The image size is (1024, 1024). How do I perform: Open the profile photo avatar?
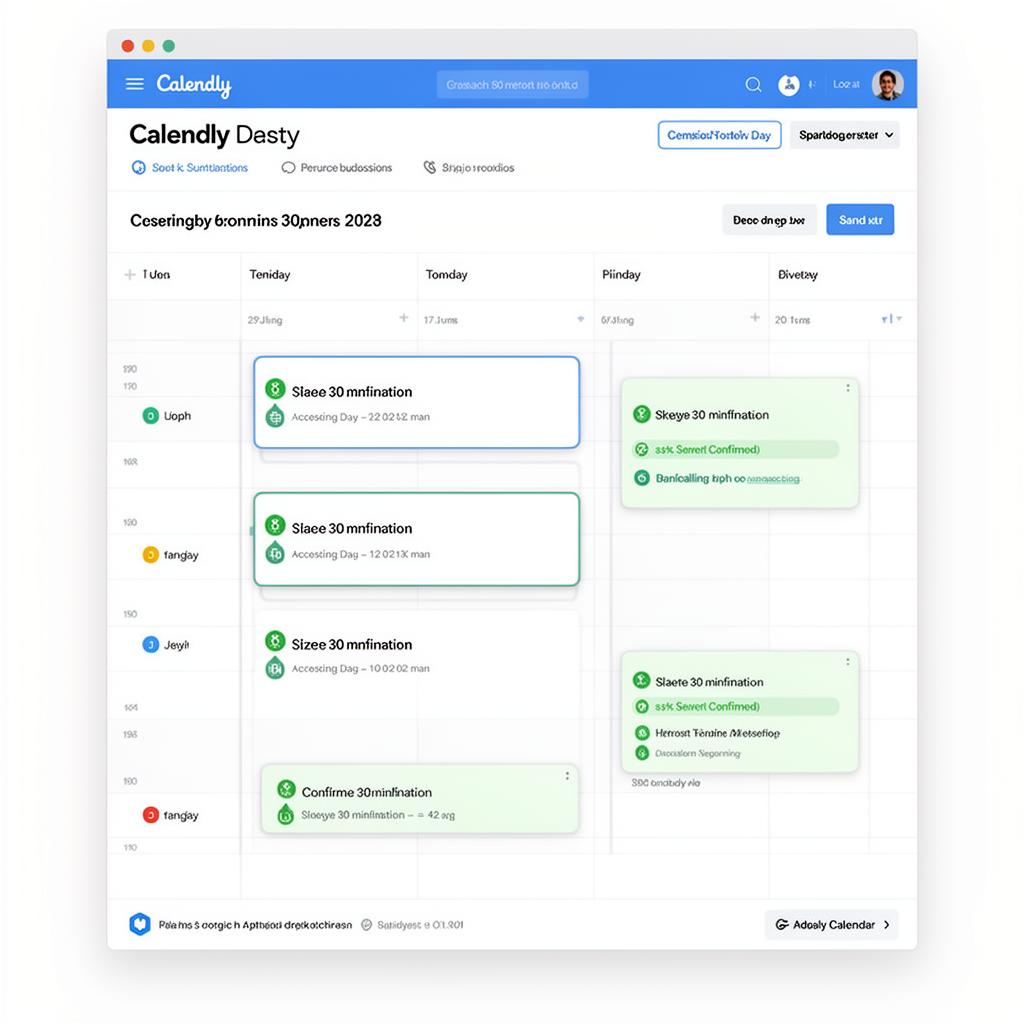click(x=888, y=85)
